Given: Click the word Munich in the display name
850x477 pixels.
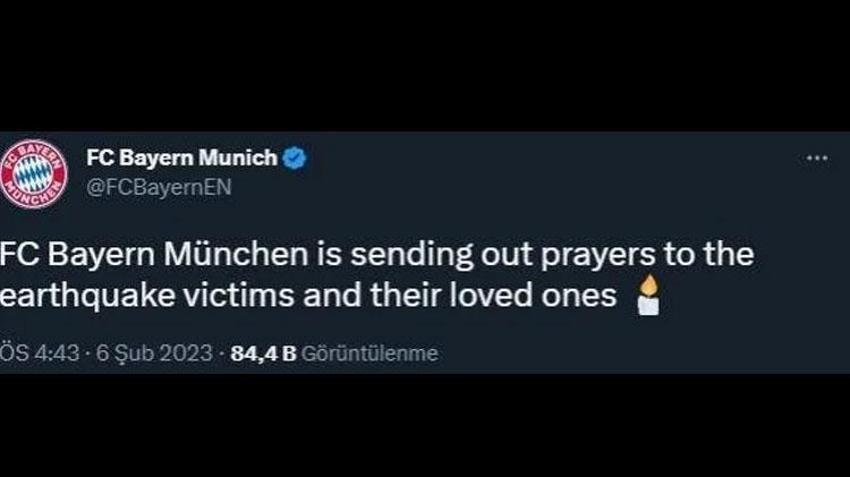Looking at the screenshot, I should tap(238, 158).
